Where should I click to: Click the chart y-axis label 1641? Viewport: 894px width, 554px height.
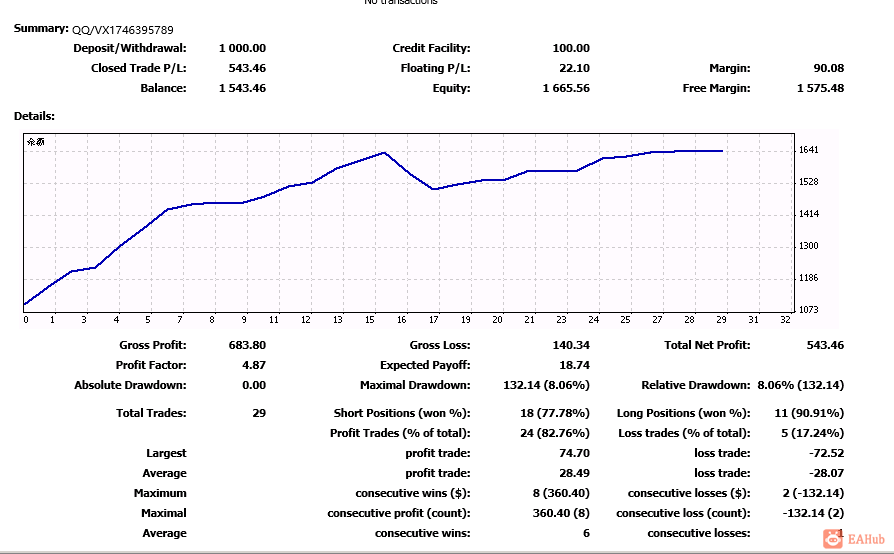click(808, 150)
